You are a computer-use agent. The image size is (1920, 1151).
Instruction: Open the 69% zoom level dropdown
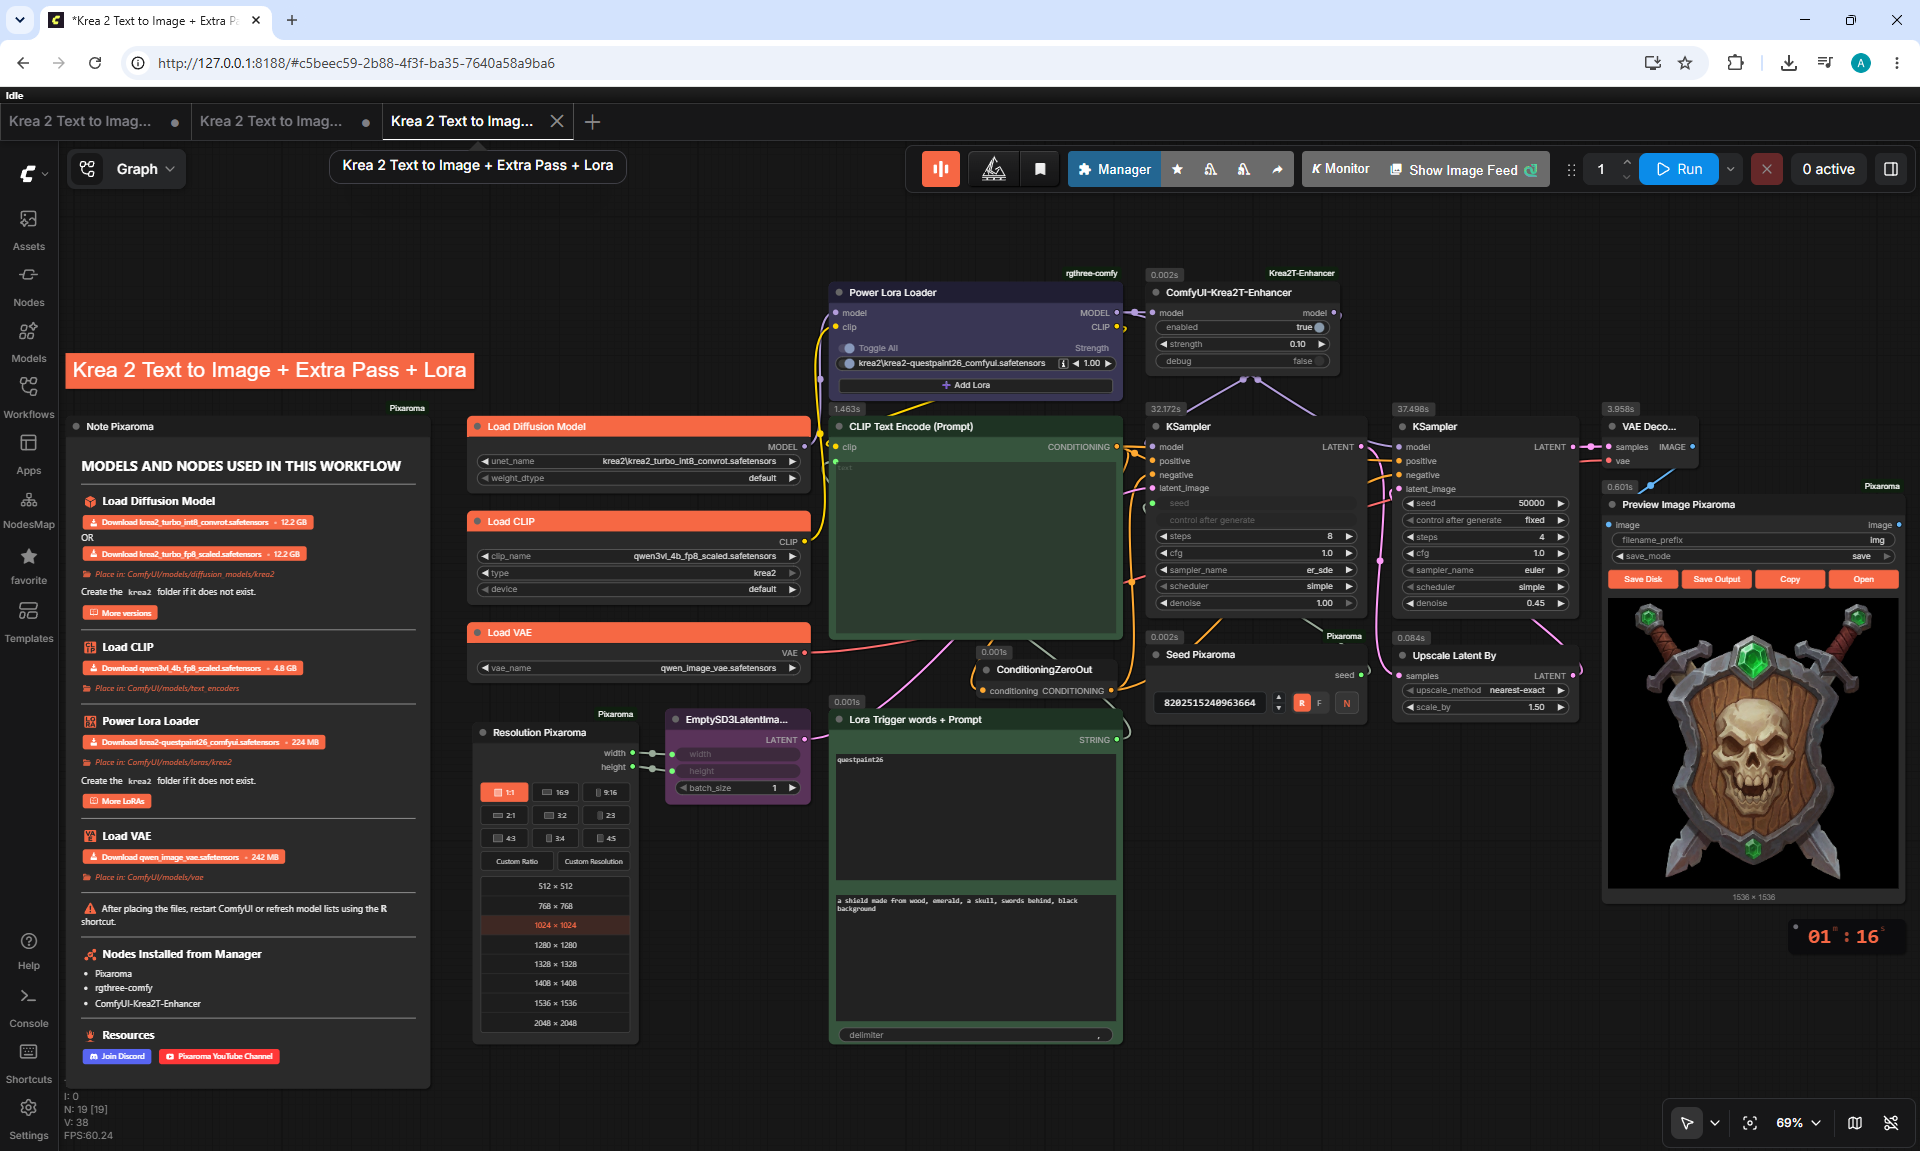tap(1798, 1123)
